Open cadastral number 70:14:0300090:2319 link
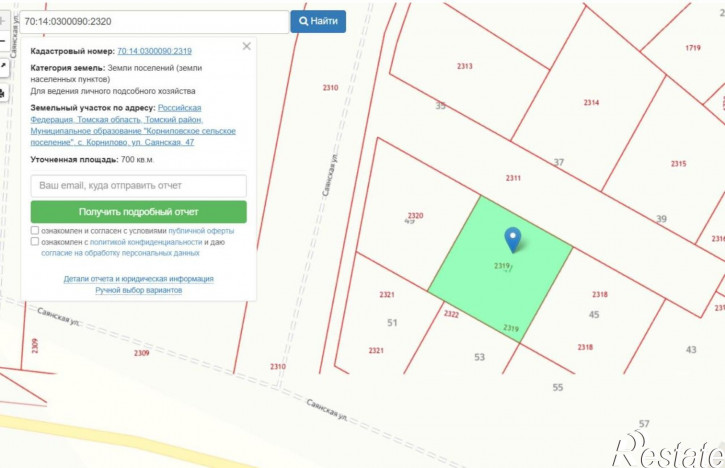This screenshot has width=725, height=468. pos(154,50)
